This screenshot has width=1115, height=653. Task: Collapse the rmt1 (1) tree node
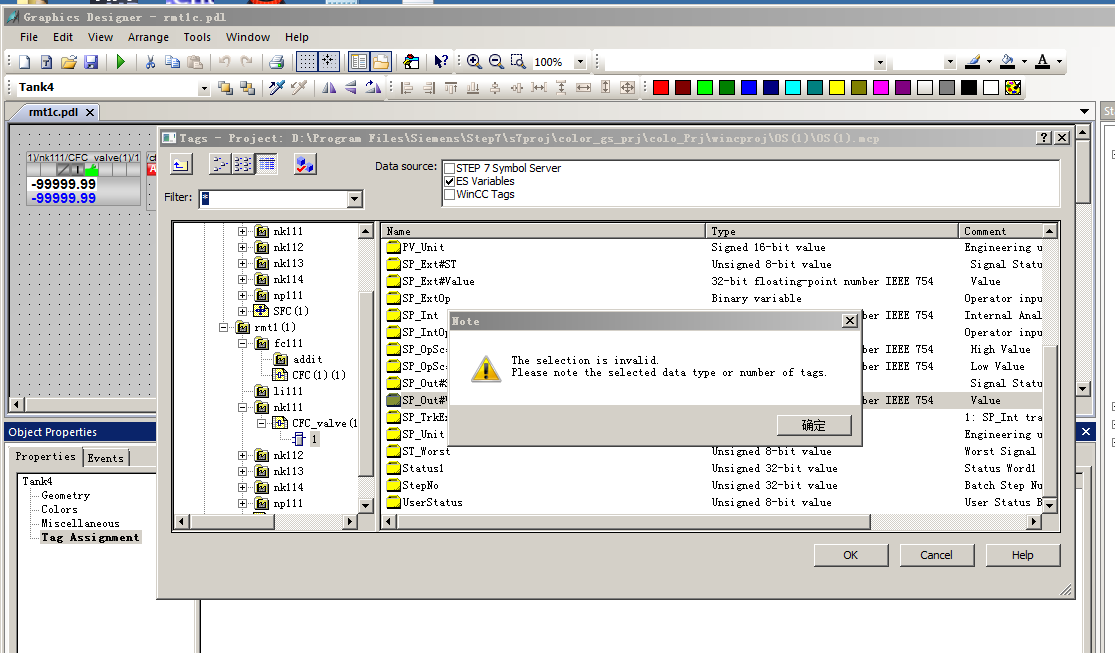(223, 327)
